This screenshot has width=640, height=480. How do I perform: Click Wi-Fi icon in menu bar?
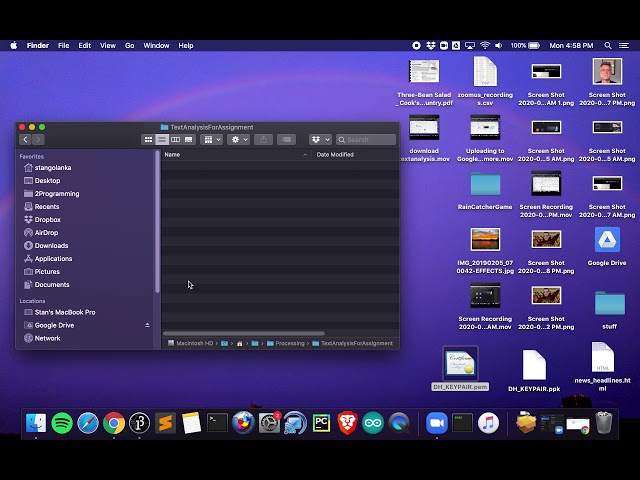click(x=484, y=46)
